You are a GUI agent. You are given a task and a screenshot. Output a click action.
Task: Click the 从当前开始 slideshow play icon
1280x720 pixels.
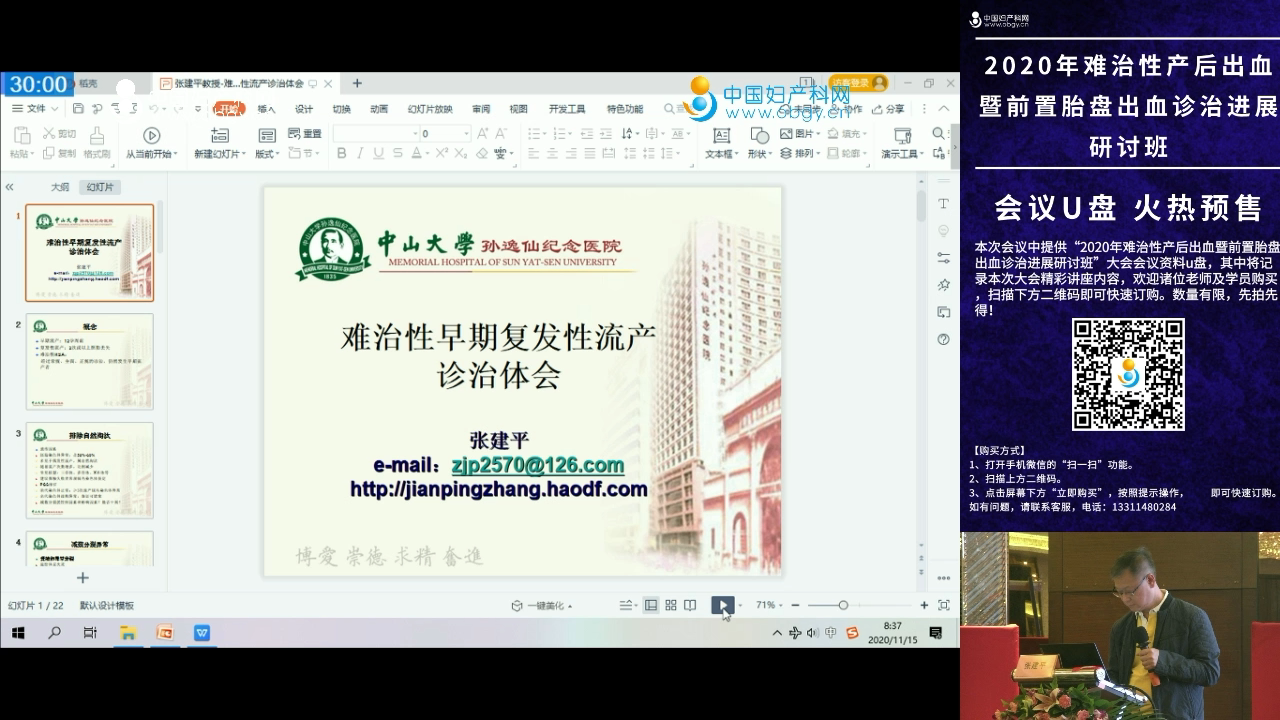click(151, 136)
